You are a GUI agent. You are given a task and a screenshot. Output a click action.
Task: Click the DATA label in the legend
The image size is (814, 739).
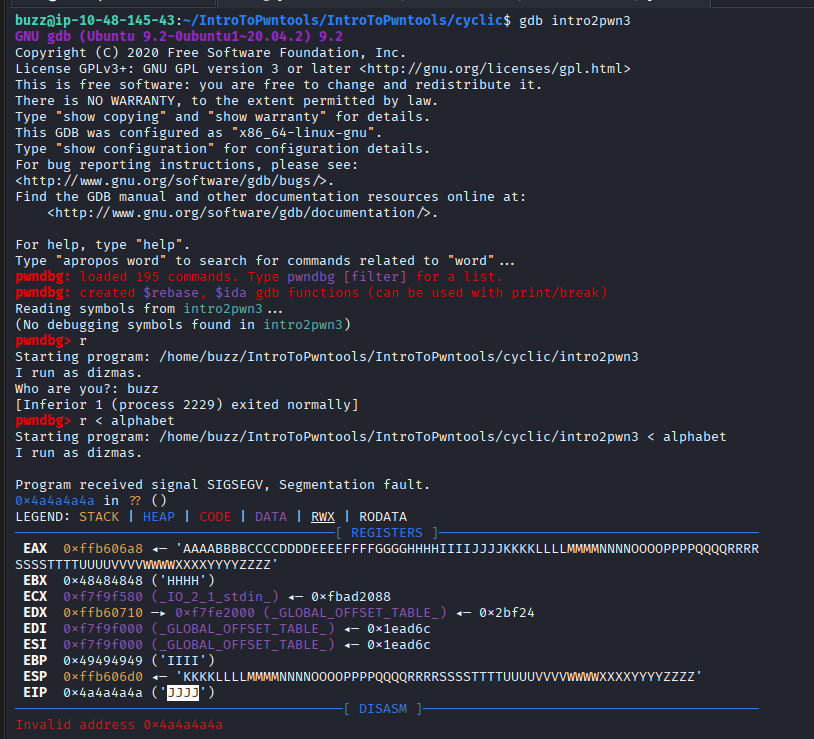pos(270,517)
